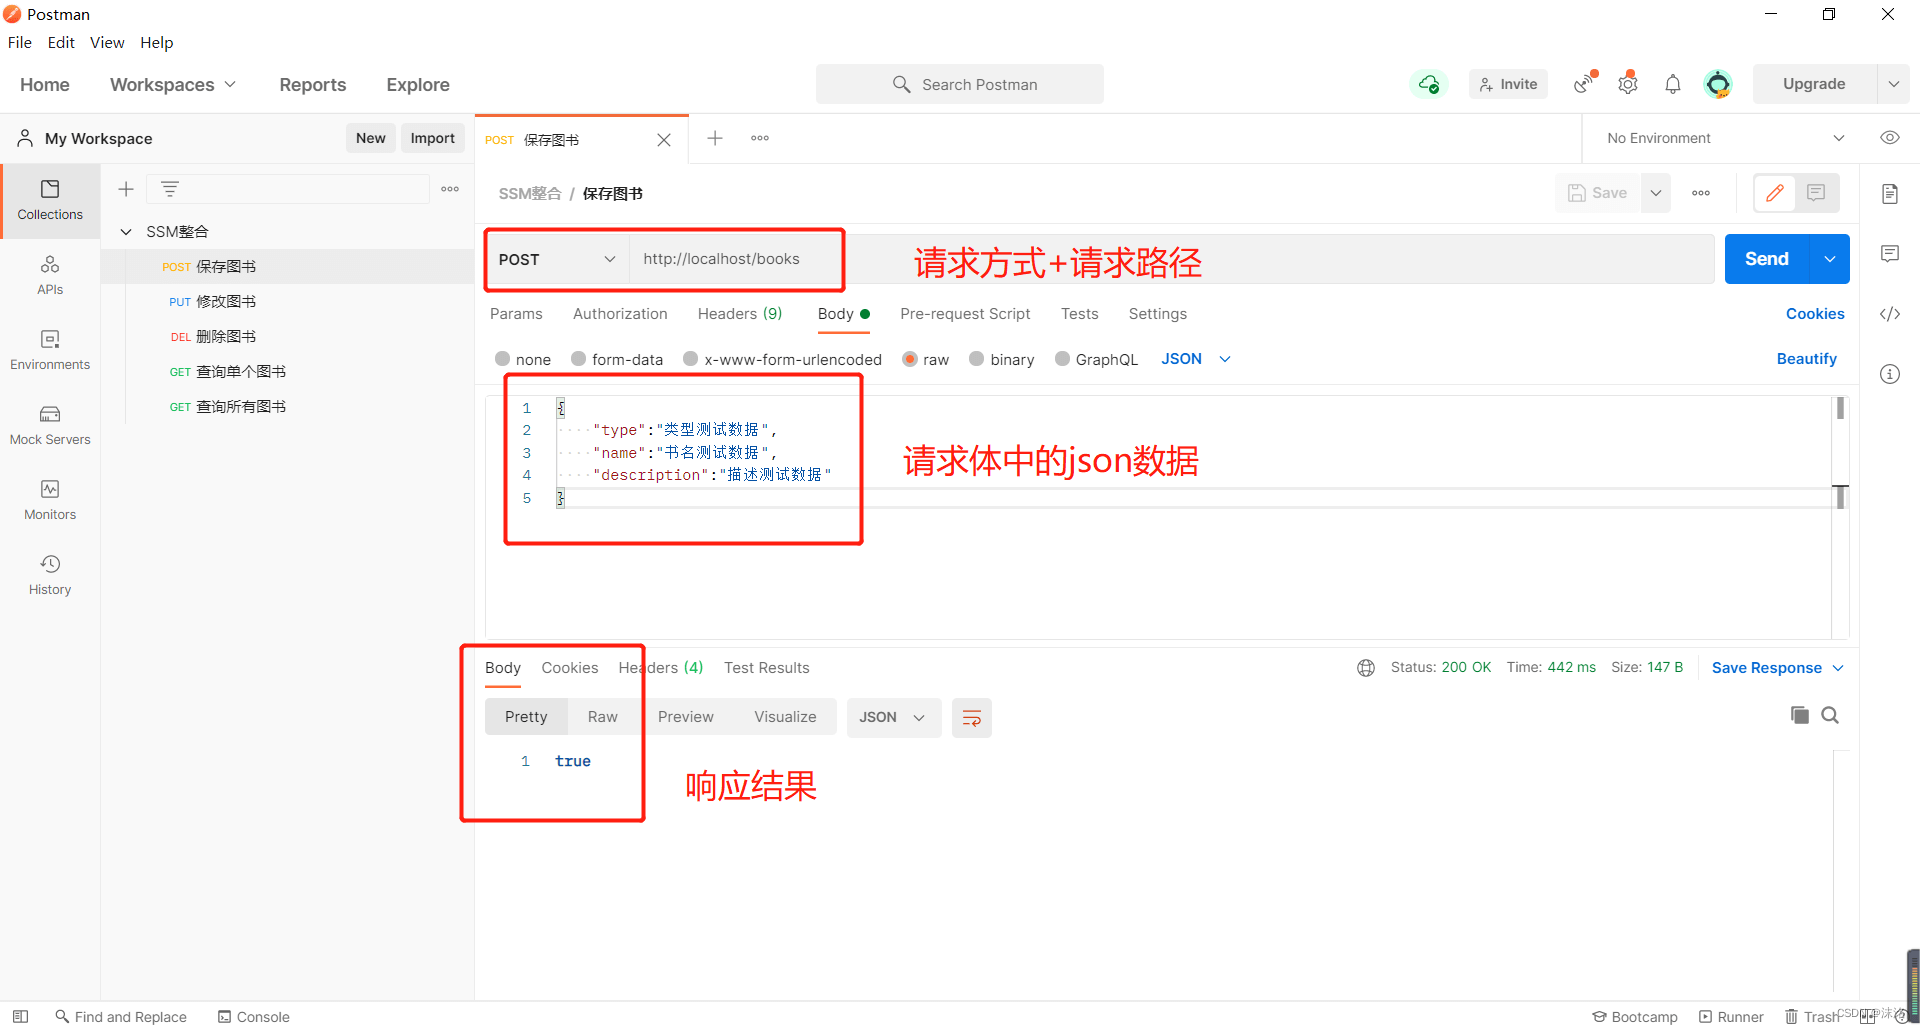Copy response using the copy icon

pos(1799,715)
